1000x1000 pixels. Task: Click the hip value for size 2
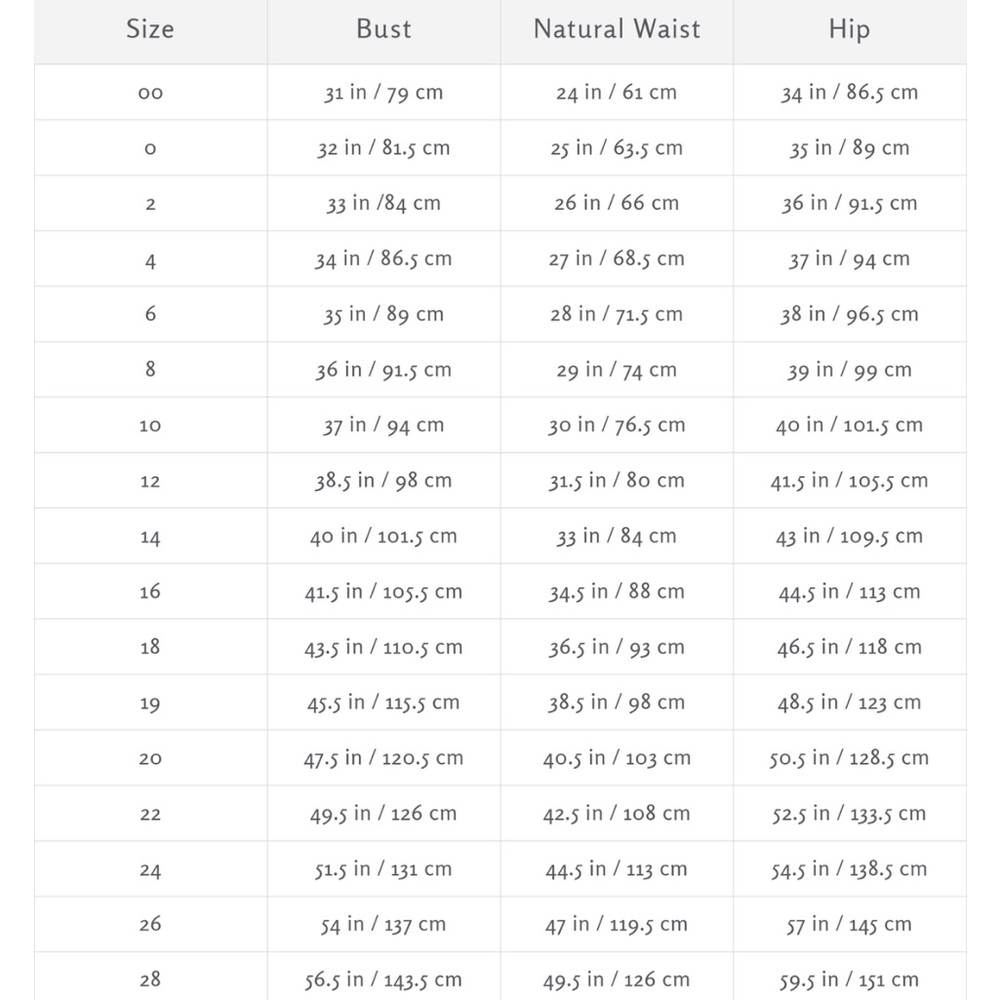849,204
